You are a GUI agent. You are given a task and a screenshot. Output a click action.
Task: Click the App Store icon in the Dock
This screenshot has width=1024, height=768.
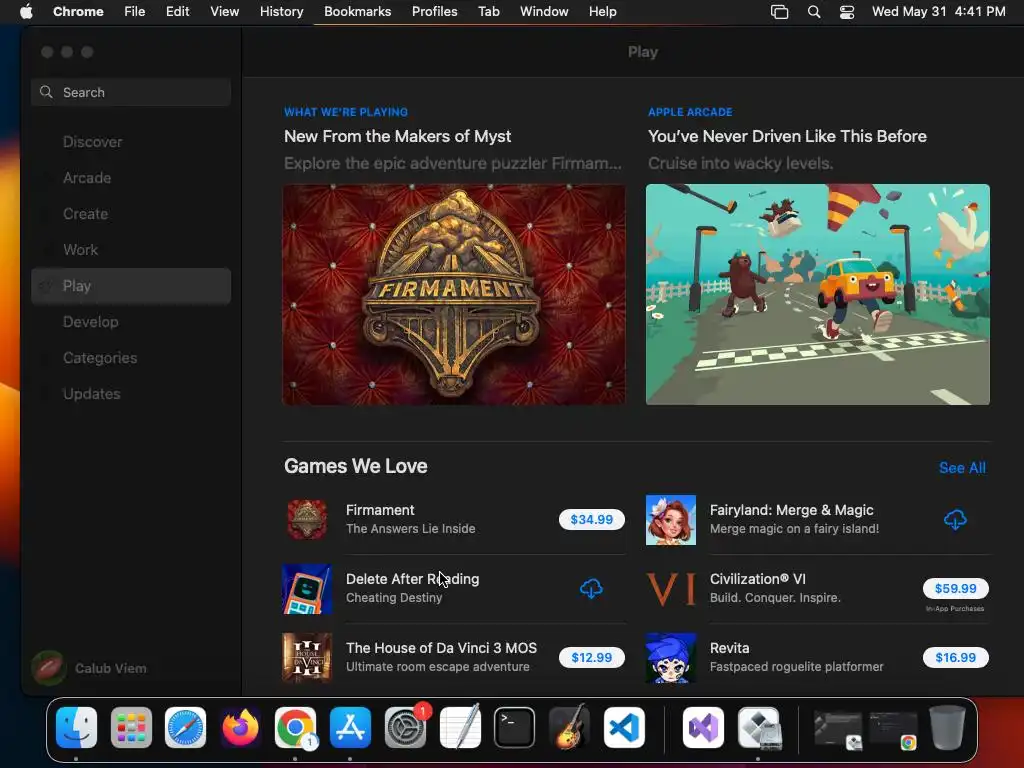[x=350, y=728]
